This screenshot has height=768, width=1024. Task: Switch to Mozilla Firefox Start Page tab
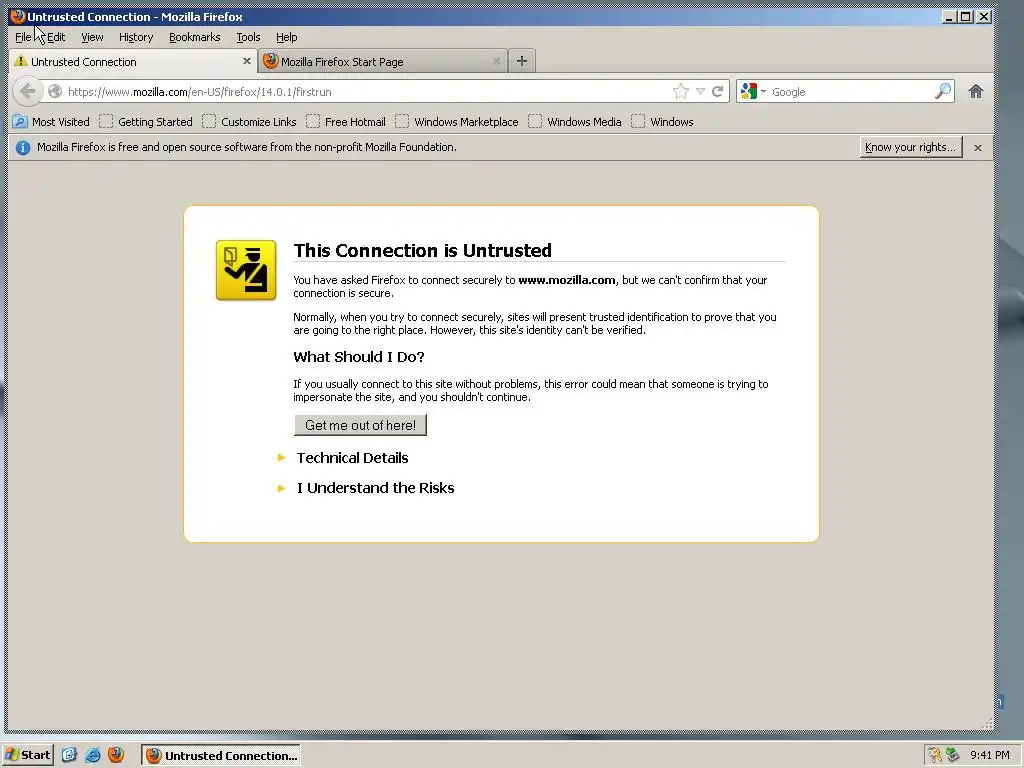tap(383, 61)
